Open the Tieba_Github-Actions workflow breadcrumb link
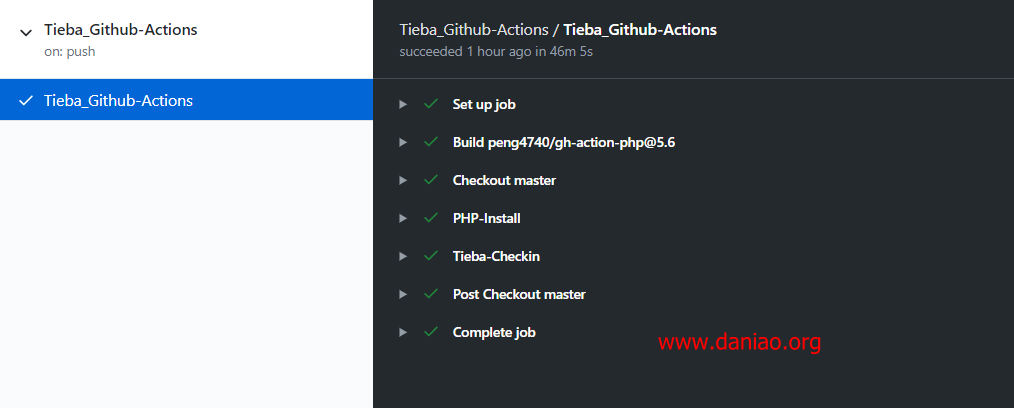 point(473,30)
